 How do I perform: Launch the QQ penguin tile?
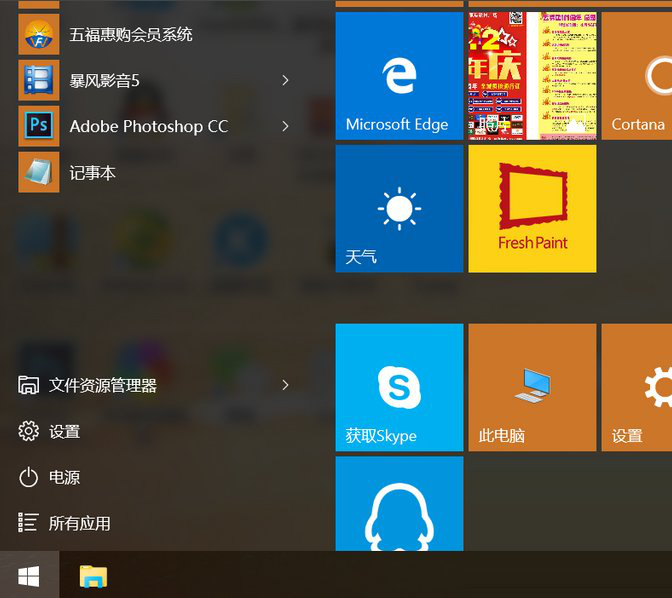pyautogui.click(x=399, y=504)
